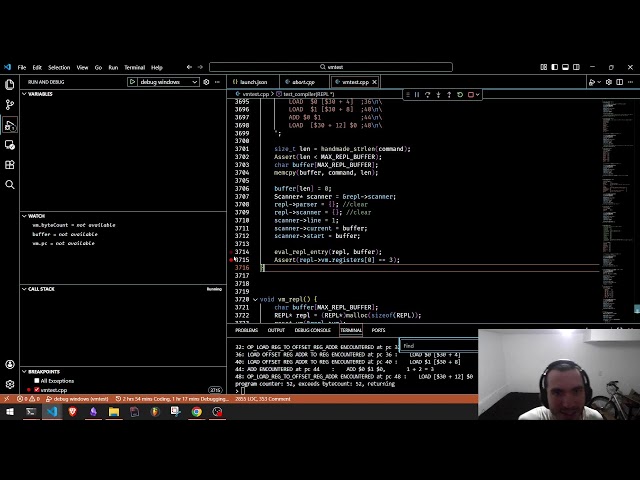Pause the running debug session
Viewport: 640px width, 480px height.
pos(417,95)
